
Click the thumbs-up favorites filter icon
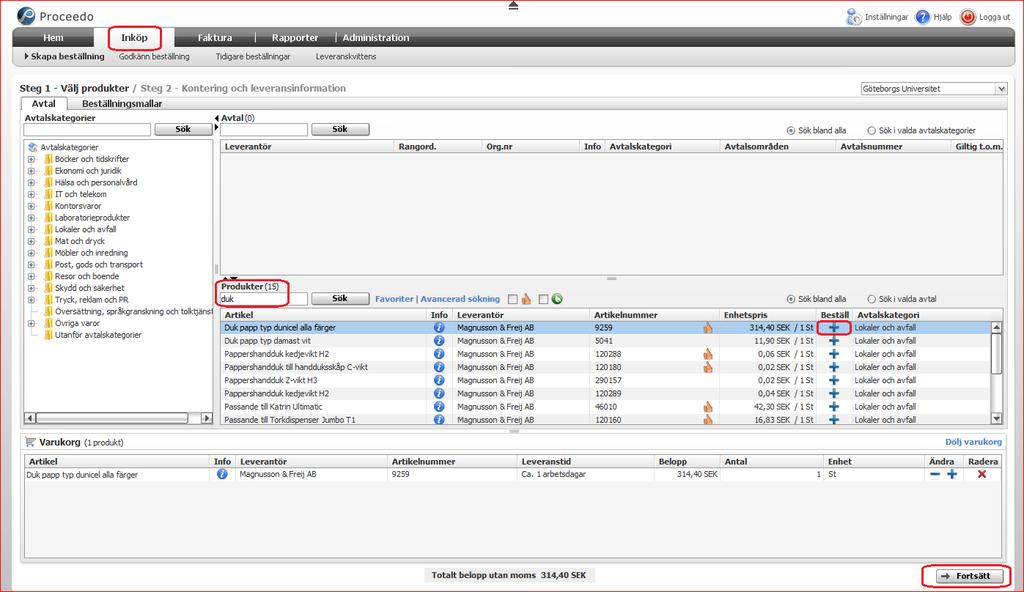527,299
